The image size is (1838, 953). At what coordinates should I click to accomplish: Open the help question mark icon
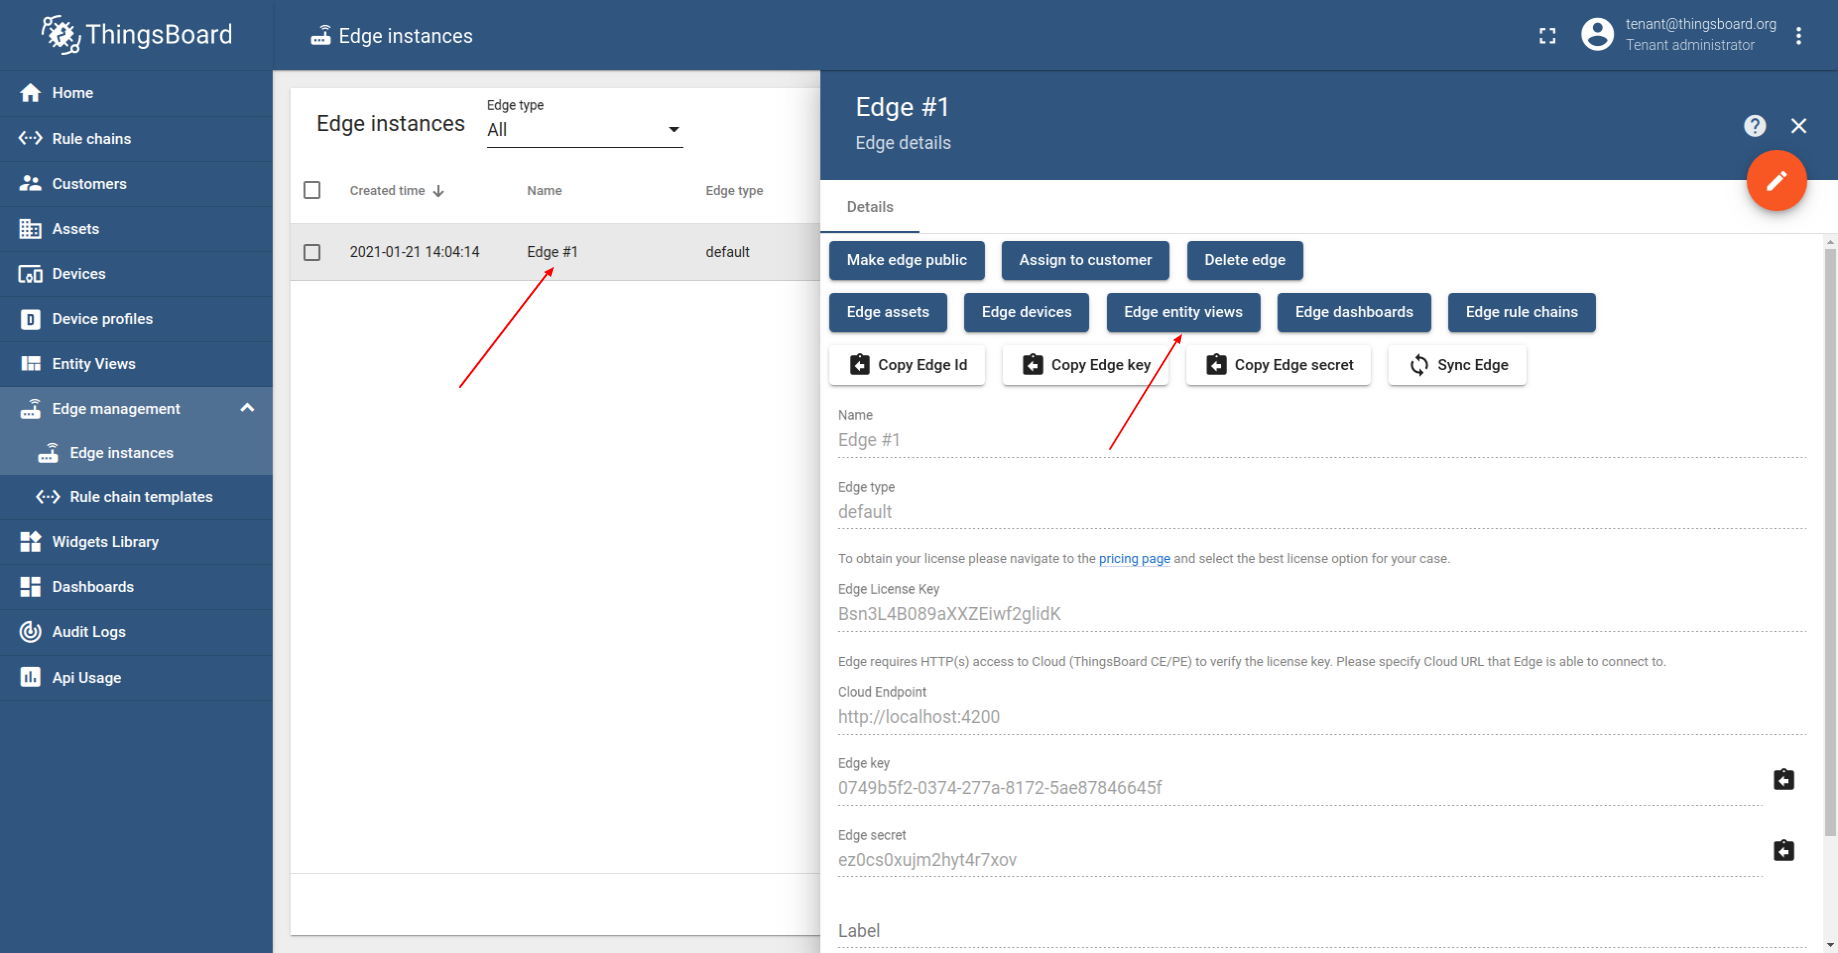point(1754,126)
